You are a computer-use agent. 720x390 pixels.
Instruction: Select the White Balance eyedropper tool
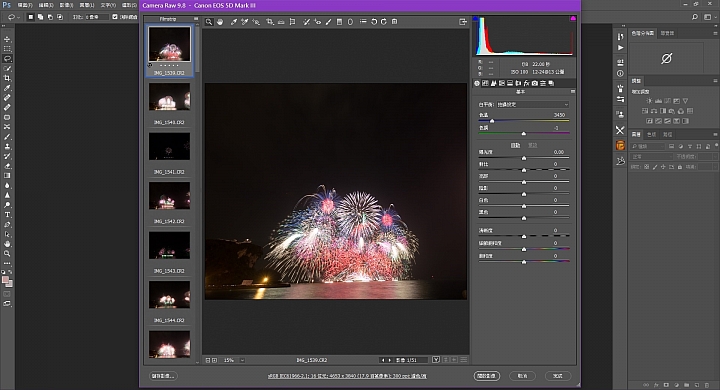(x=234, y=22)
